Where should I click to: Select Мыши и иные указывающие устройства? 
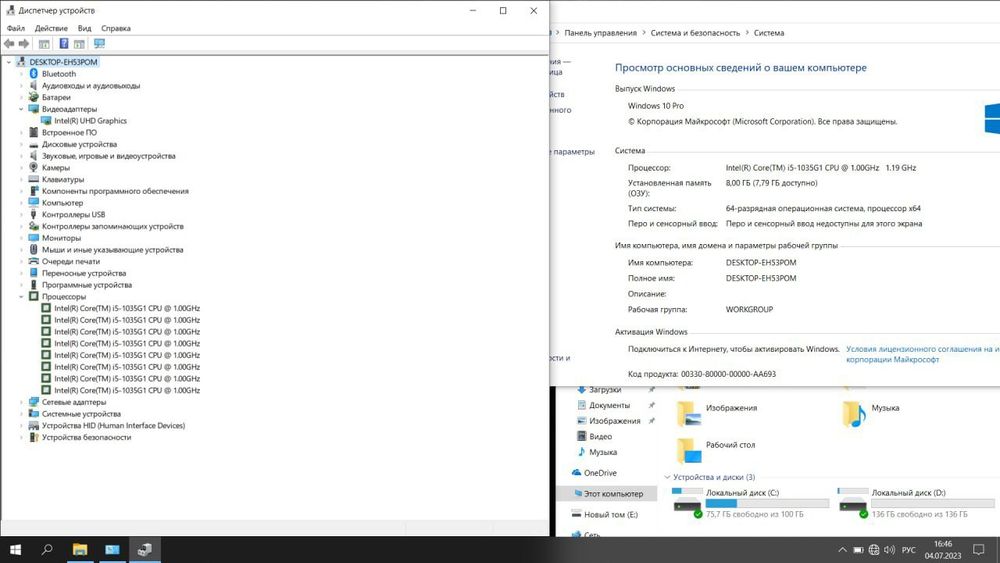pos(112,250)
